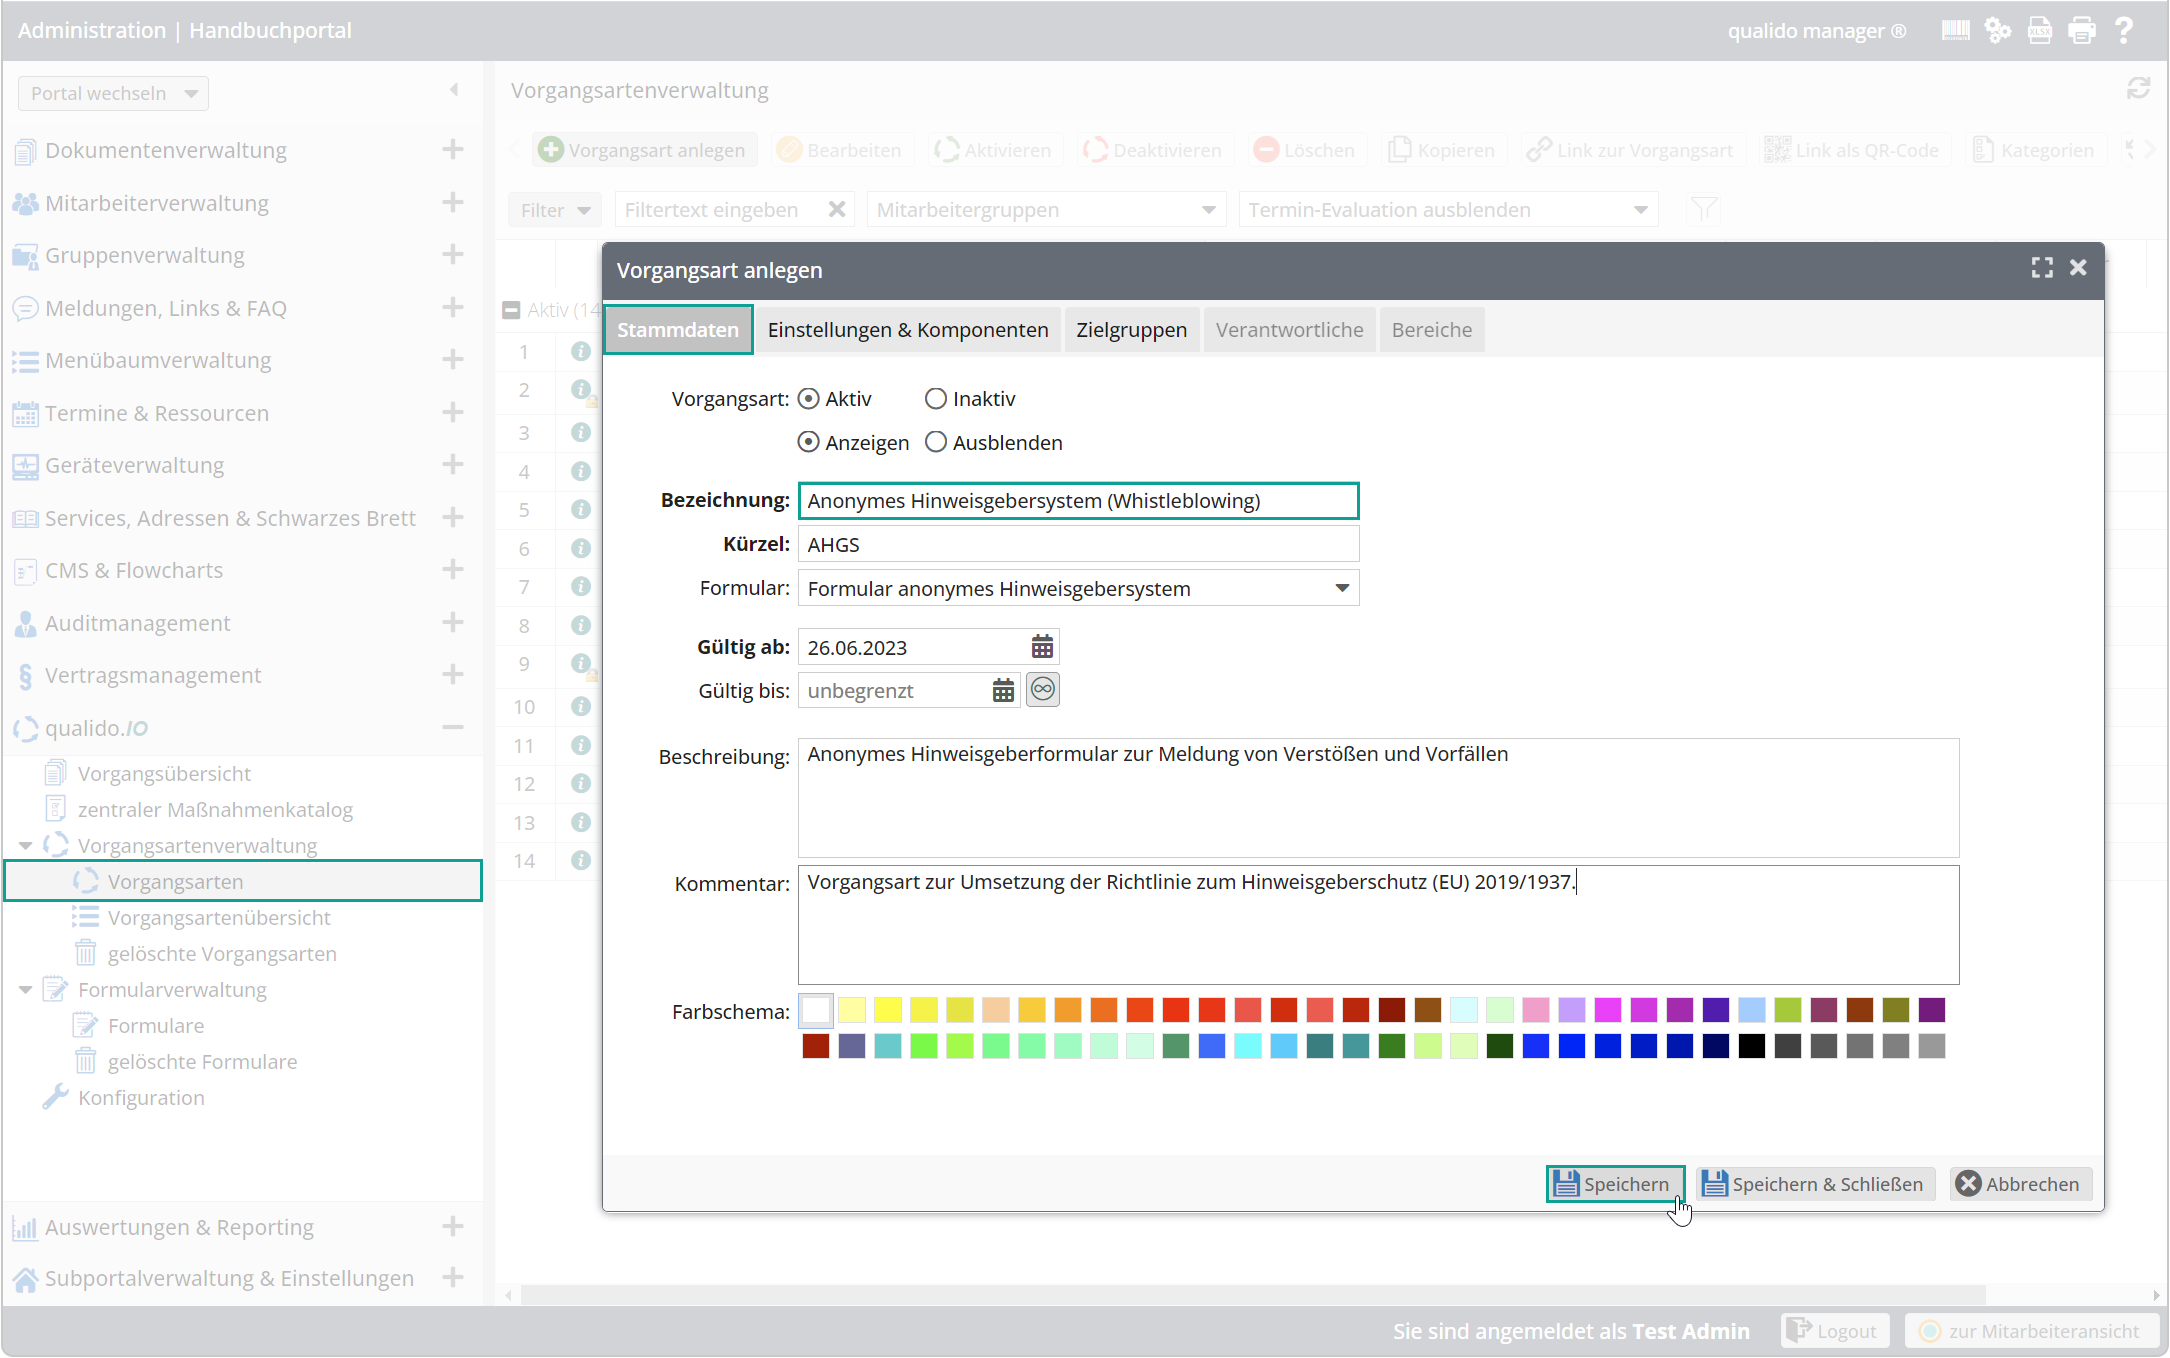This screenshot has width=2170, height=1358.
Task: Open the Filter dropdown button
Action: [555, 210]
